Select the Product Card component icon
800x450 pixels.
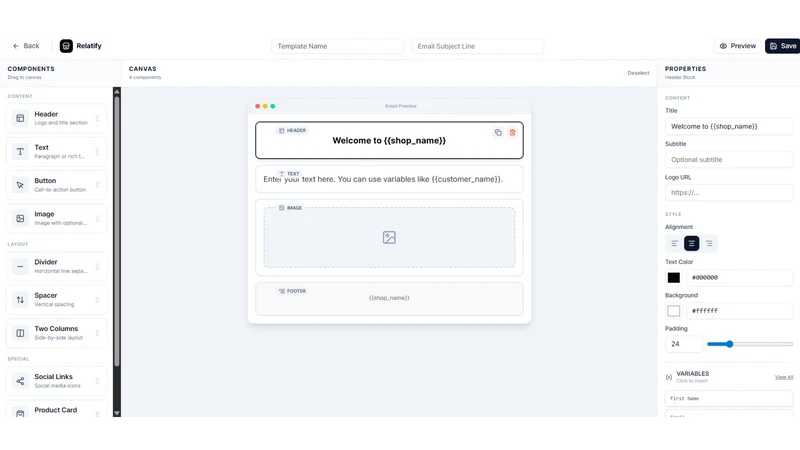[x=20, y=412]
